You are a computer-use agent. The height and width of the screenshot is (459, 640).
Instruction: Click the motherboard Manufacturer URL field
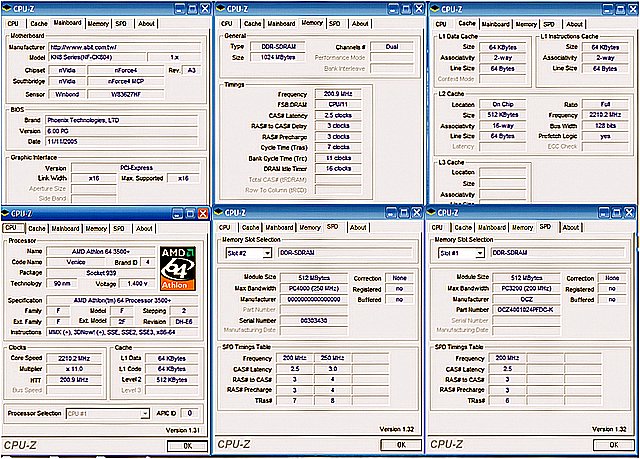[x=125, y=47]
